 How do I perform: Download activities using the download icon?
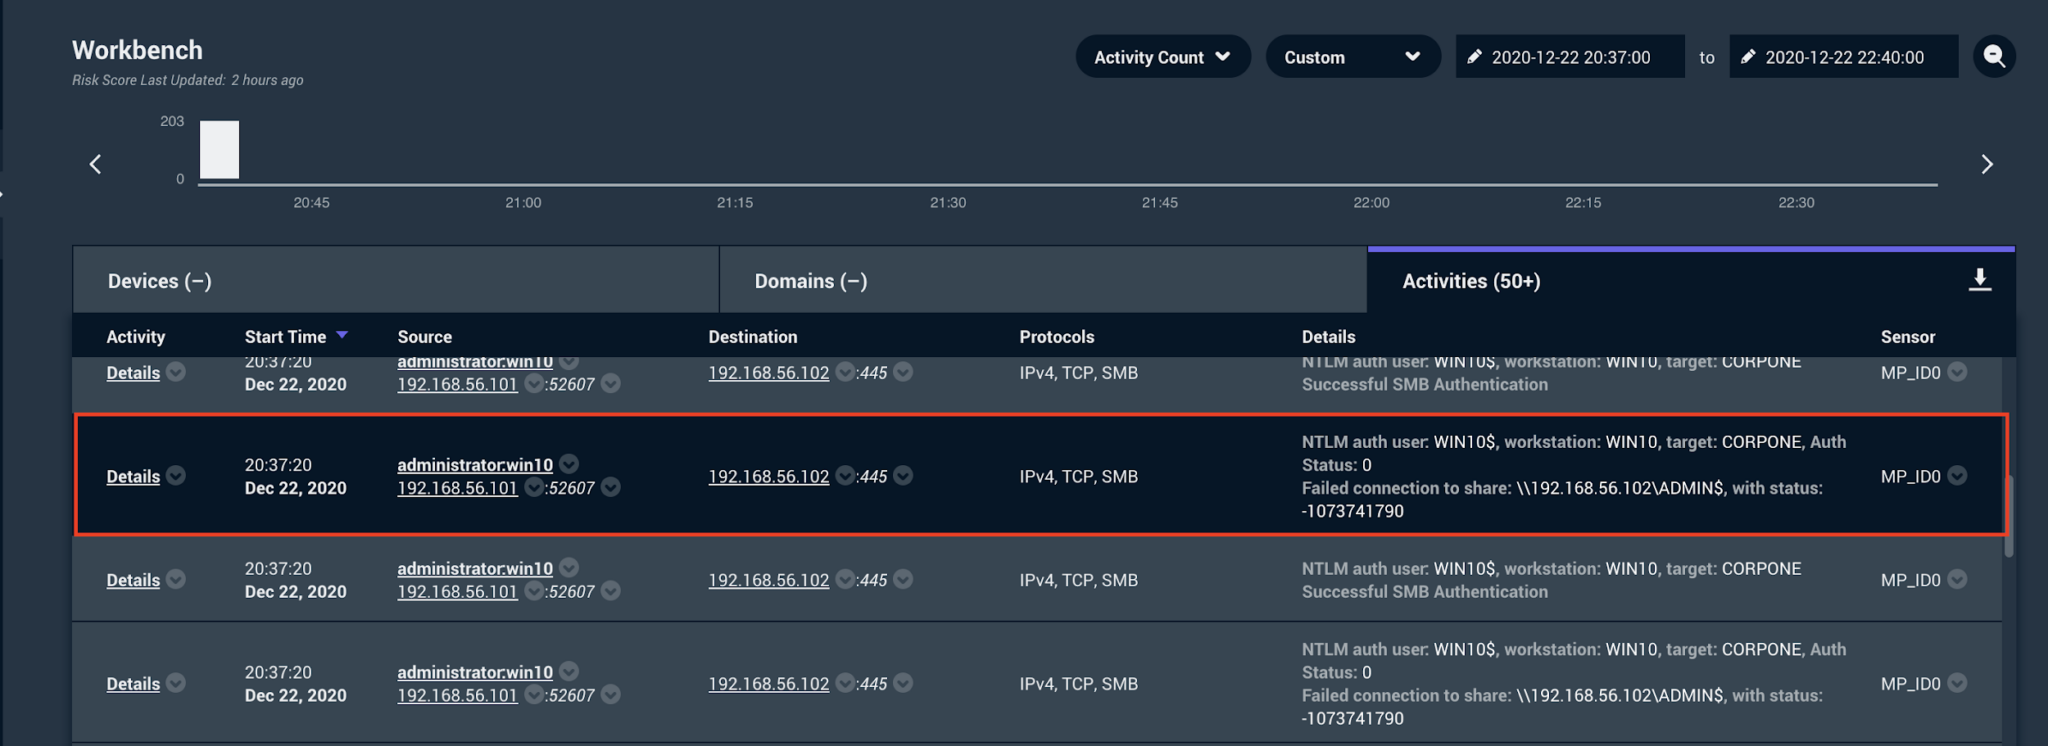[1979, 280]
